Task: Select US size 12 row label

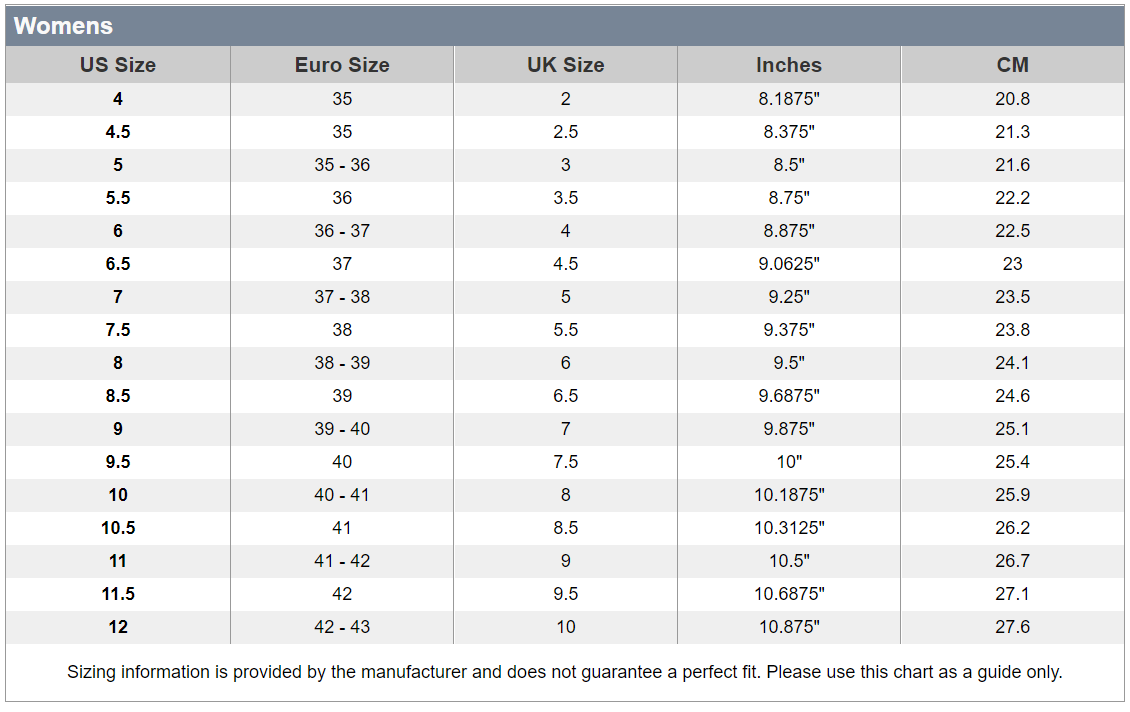Action: pyautogui.click(x=118, y=627)
